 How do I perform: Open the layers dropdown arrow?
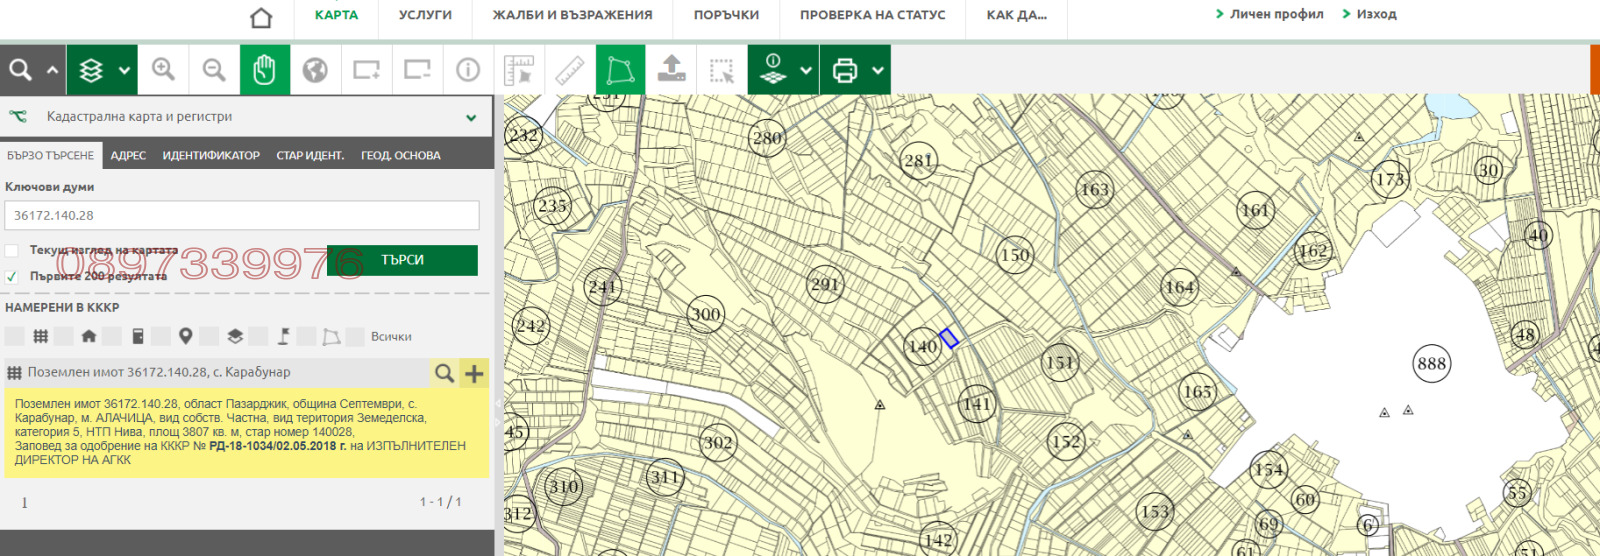[124, 70]
